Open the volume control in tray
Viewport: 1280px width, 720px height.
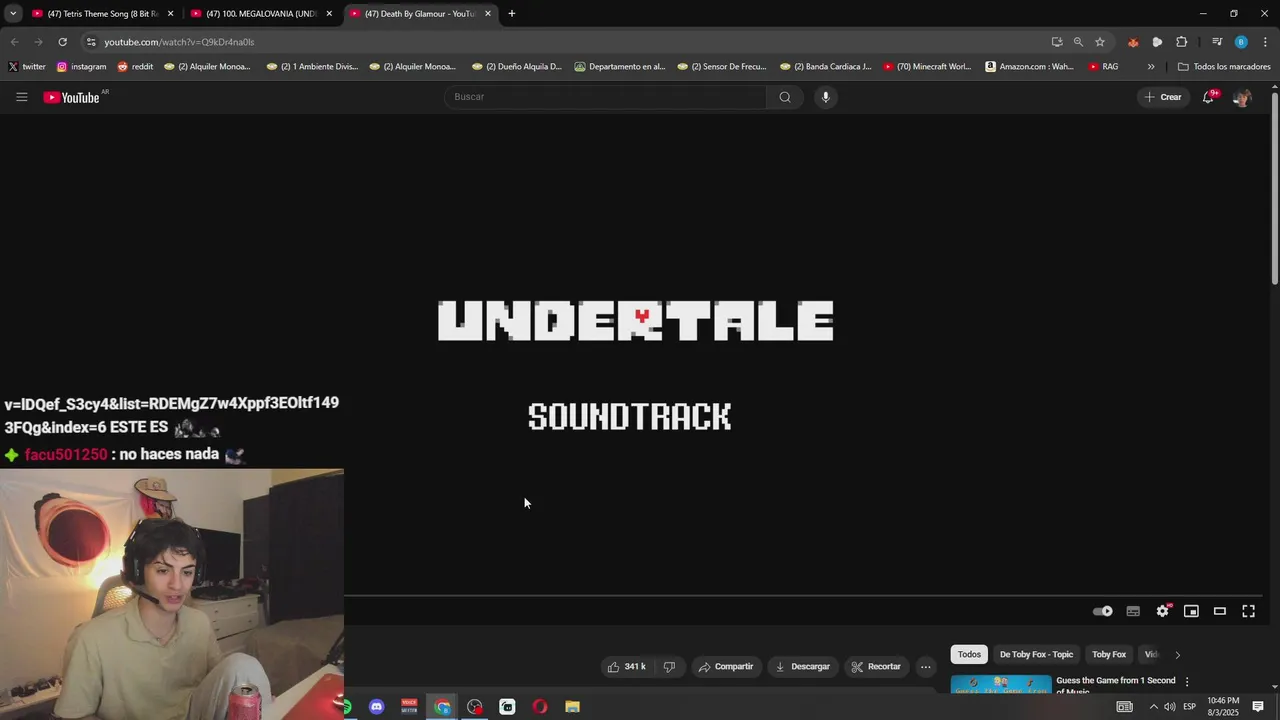1170,707
